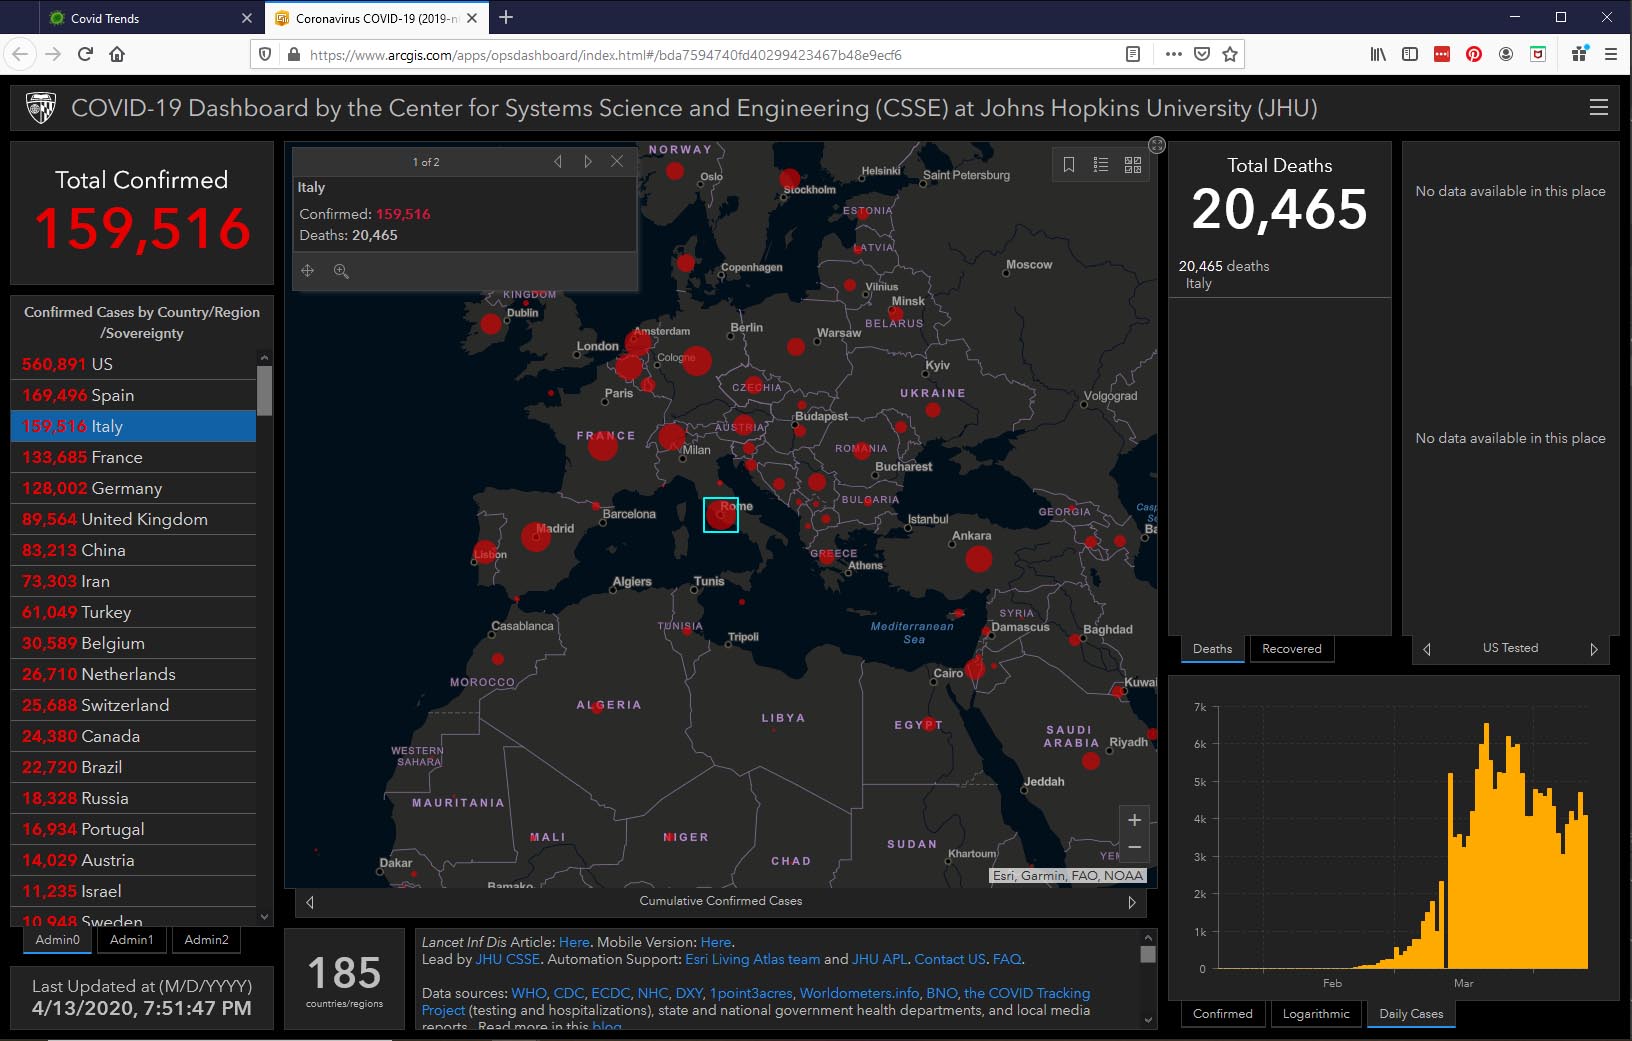The width and height of the screenshot is (1632, 1041).
Task: Next map view right of Cumulative Confirmed Cases
Action: pyautogui.click(x=1132, y=902)
